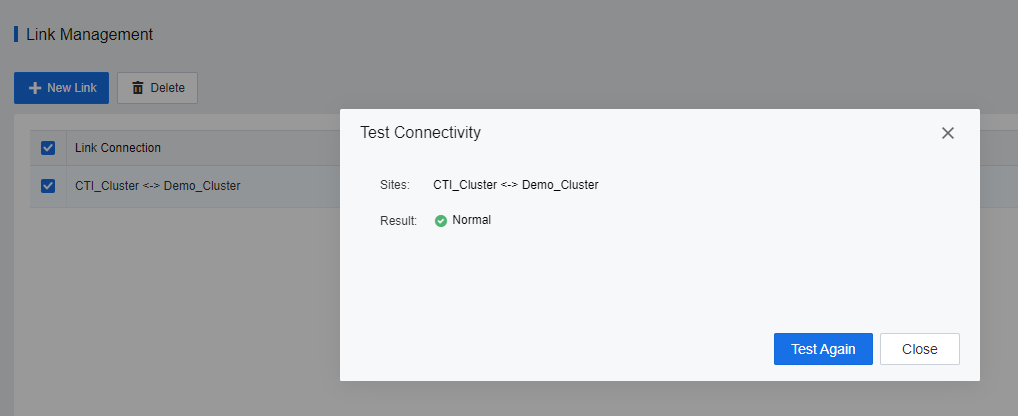Click the trash can icon on Delete
The width and height of the screenshot is (1018, 416).
tap(138, 88)
